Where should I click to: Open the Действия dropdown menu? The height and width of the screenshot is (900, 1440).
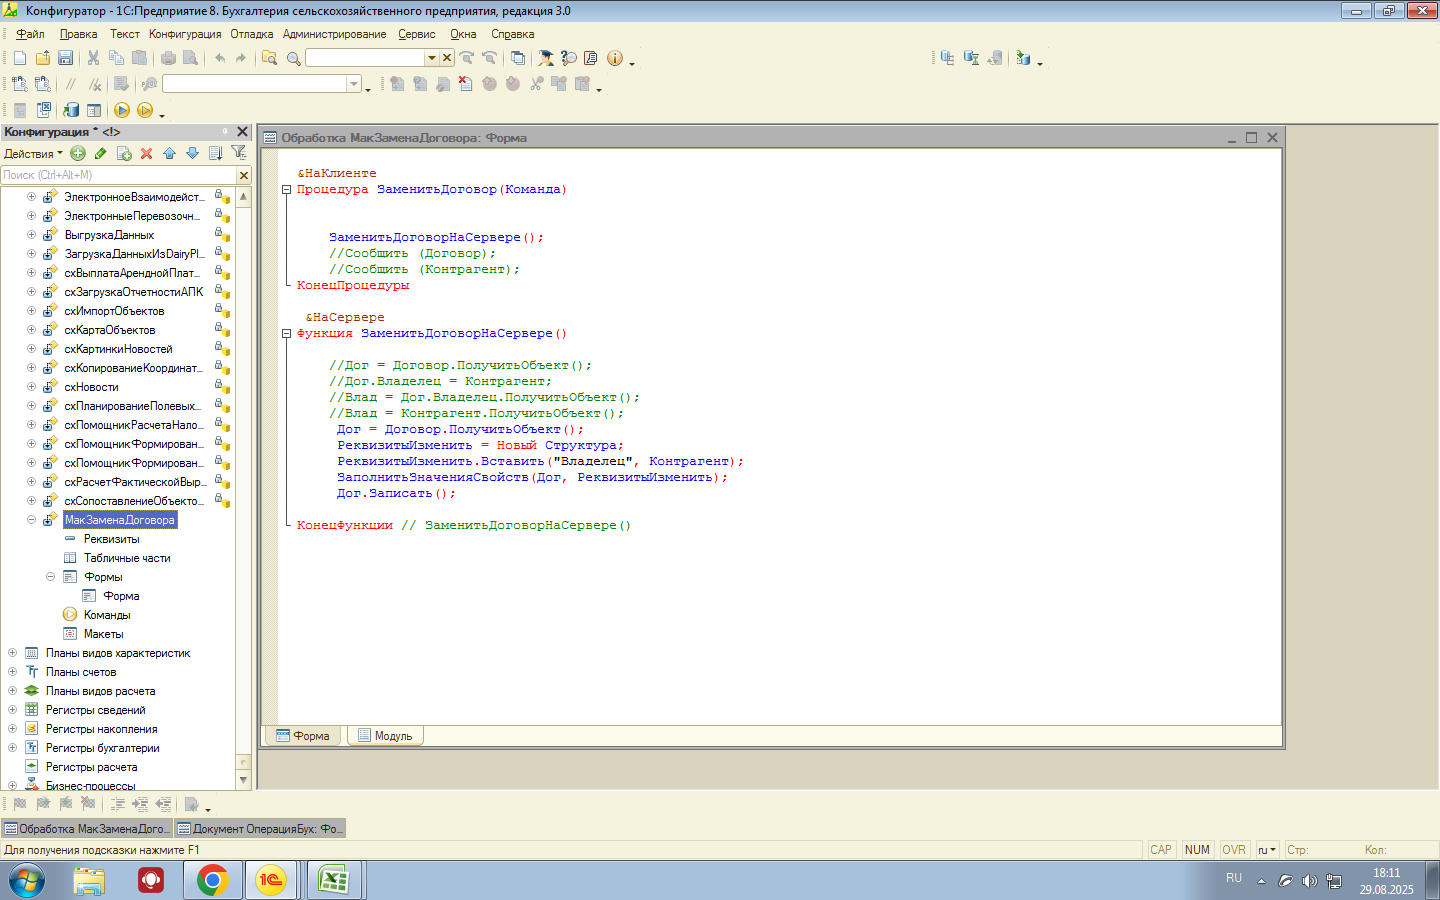(33, 154)
